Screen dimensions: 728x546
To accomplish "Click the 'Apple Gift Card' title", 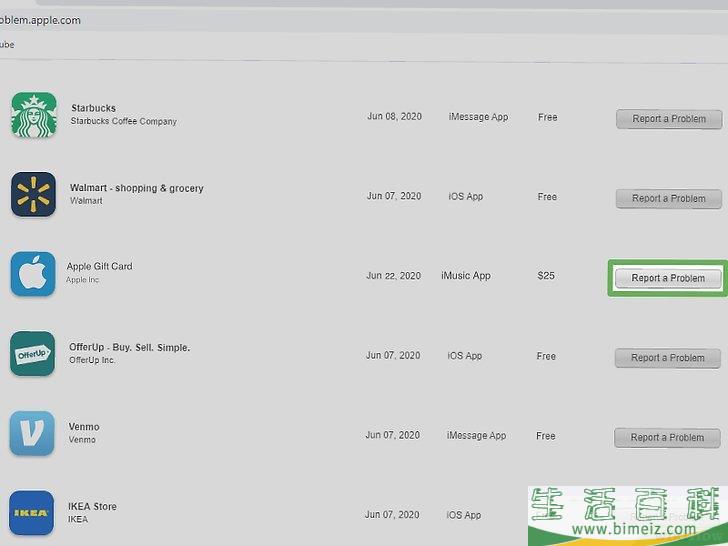I will [99, 266].
